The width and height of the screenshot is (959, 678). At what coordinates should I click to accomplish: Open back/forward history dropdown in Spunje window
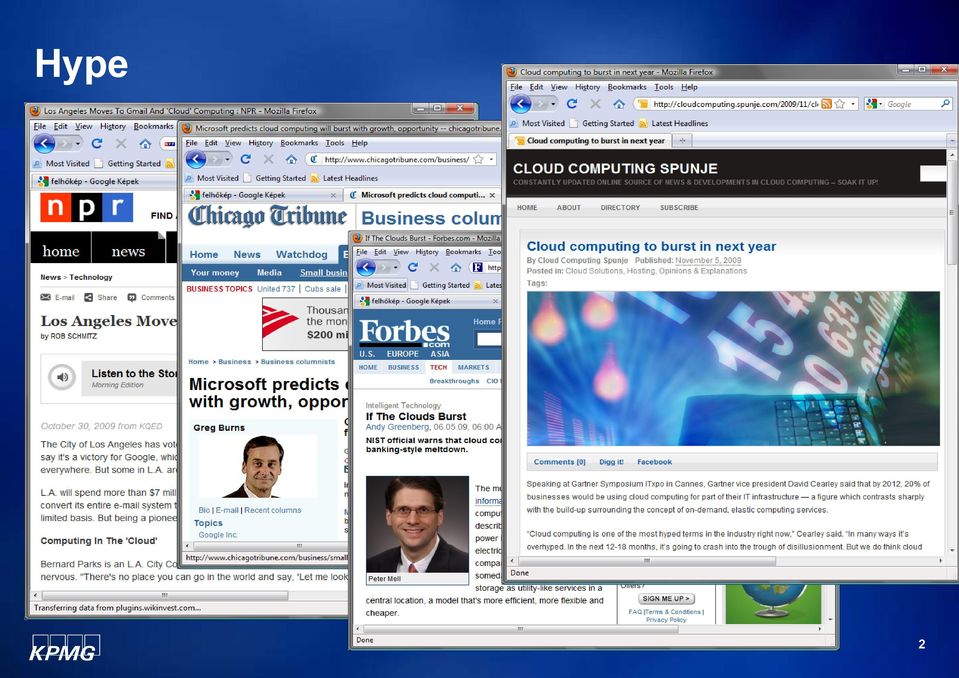(x=554, y=104)
